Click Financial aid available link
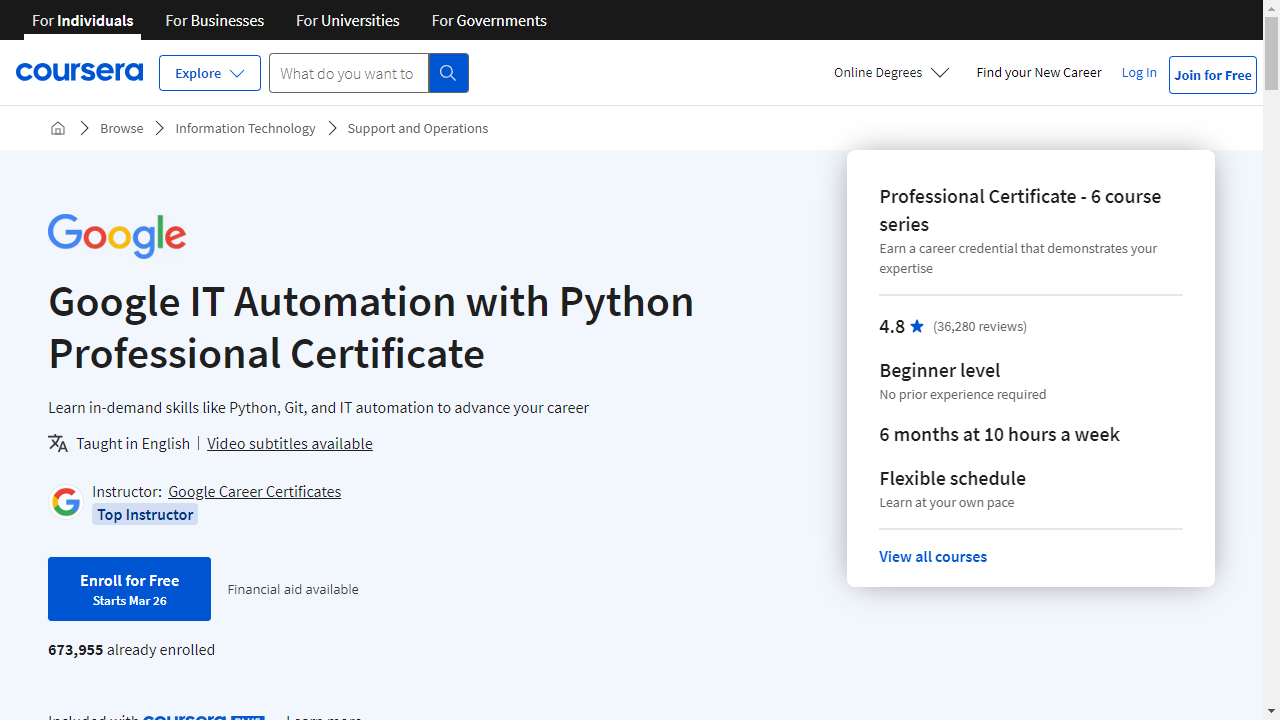This screenshot has width=1280, height=720. pyautogui.click(x=293, y=589)
